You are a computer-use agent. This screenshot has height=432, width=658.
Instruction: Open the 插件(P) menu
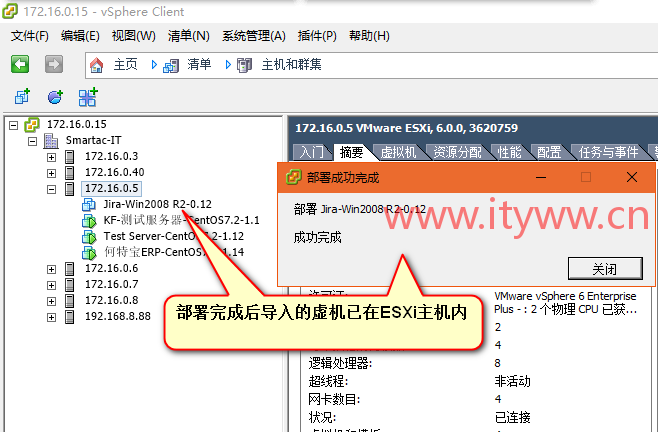click(x=317, y=36)
